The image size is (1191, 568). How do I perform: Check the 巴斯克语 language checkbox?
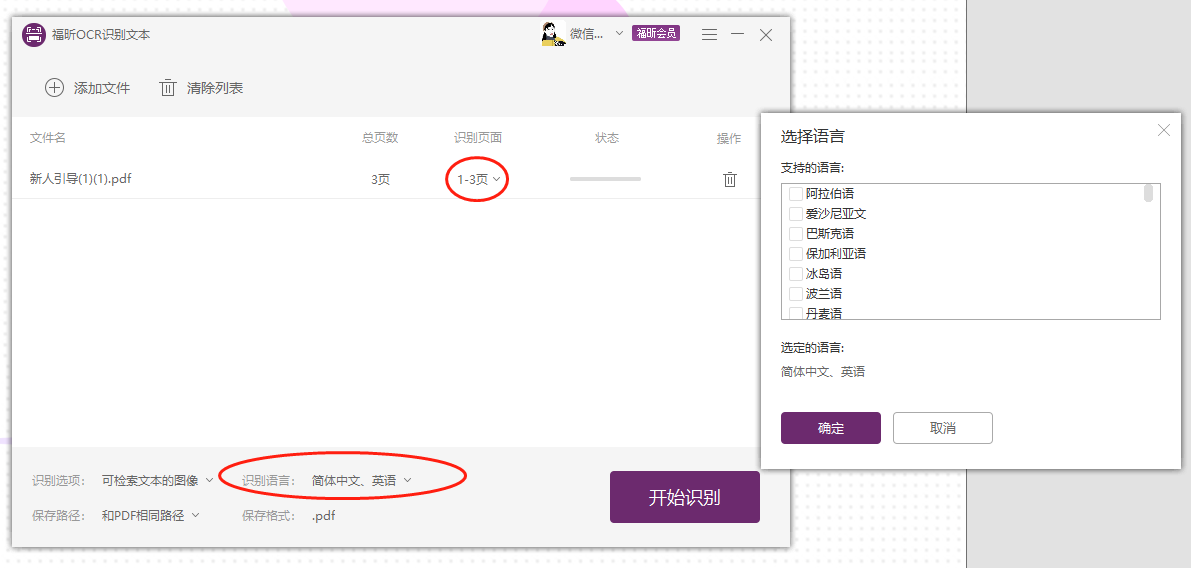(x=796, y=233)
